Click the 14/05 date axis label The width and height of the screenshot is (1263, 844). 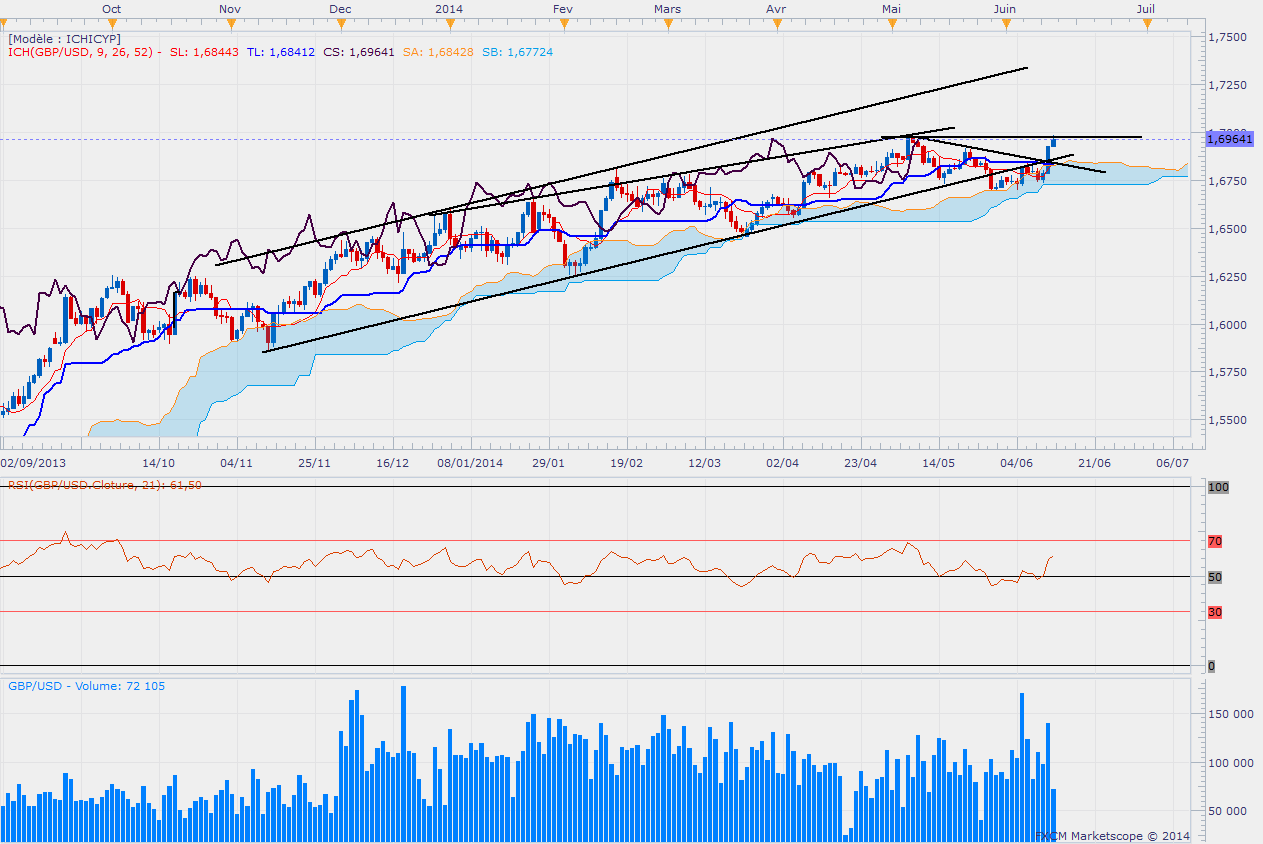pos(938,463)
